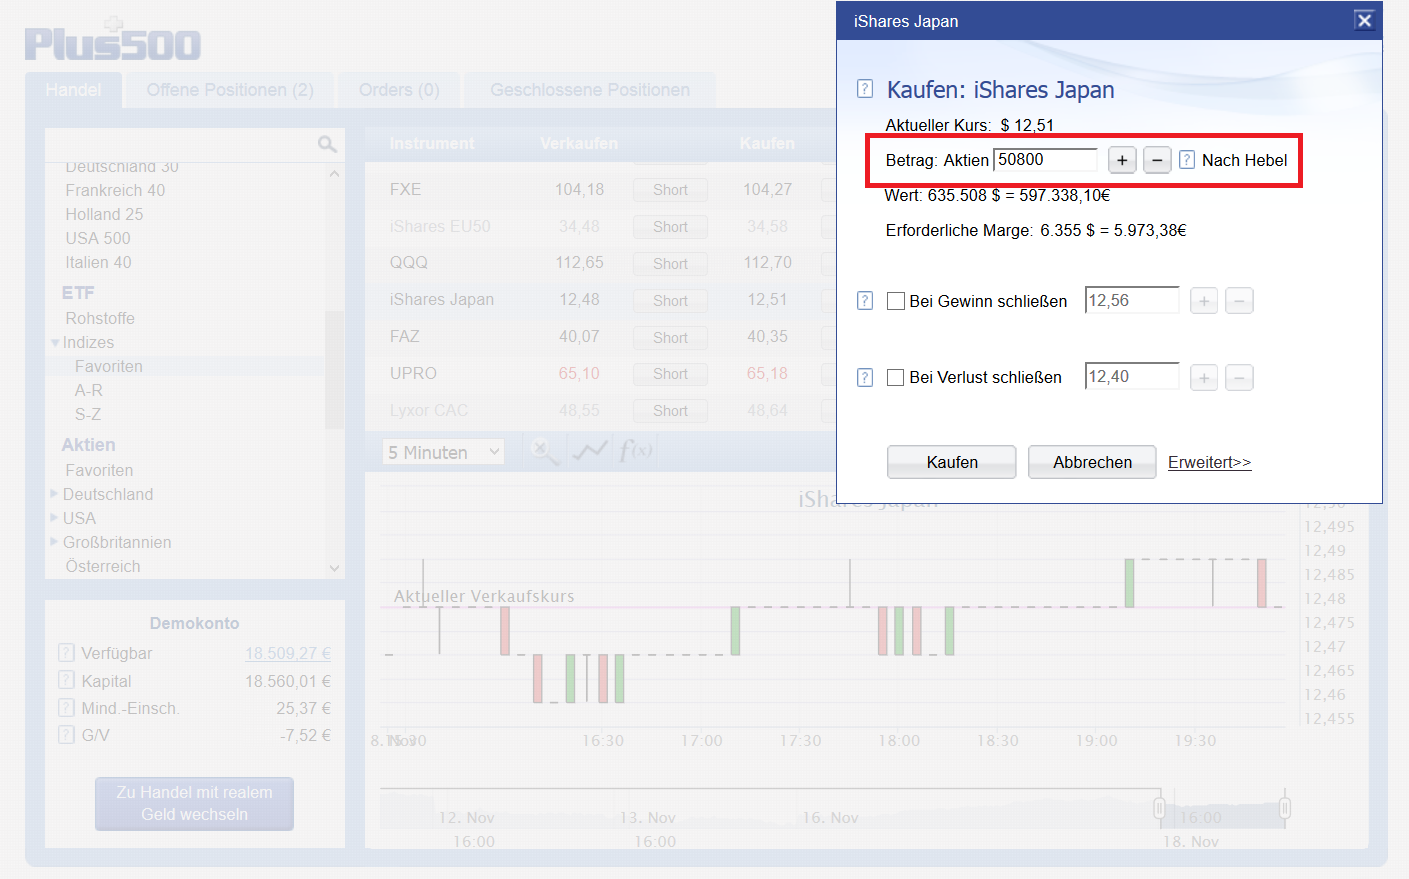
Task: Open the Verfügbar amount link 18.509,27 €
Action: (x=288, y=653)
